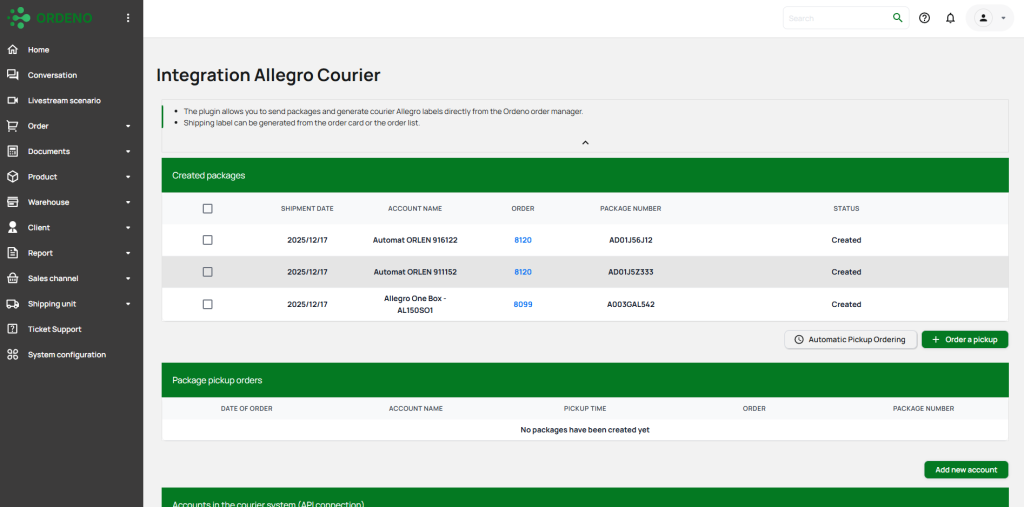Click the Pickup Time column header
Viewport: 1024px width, 507px height.
(584, 408)
